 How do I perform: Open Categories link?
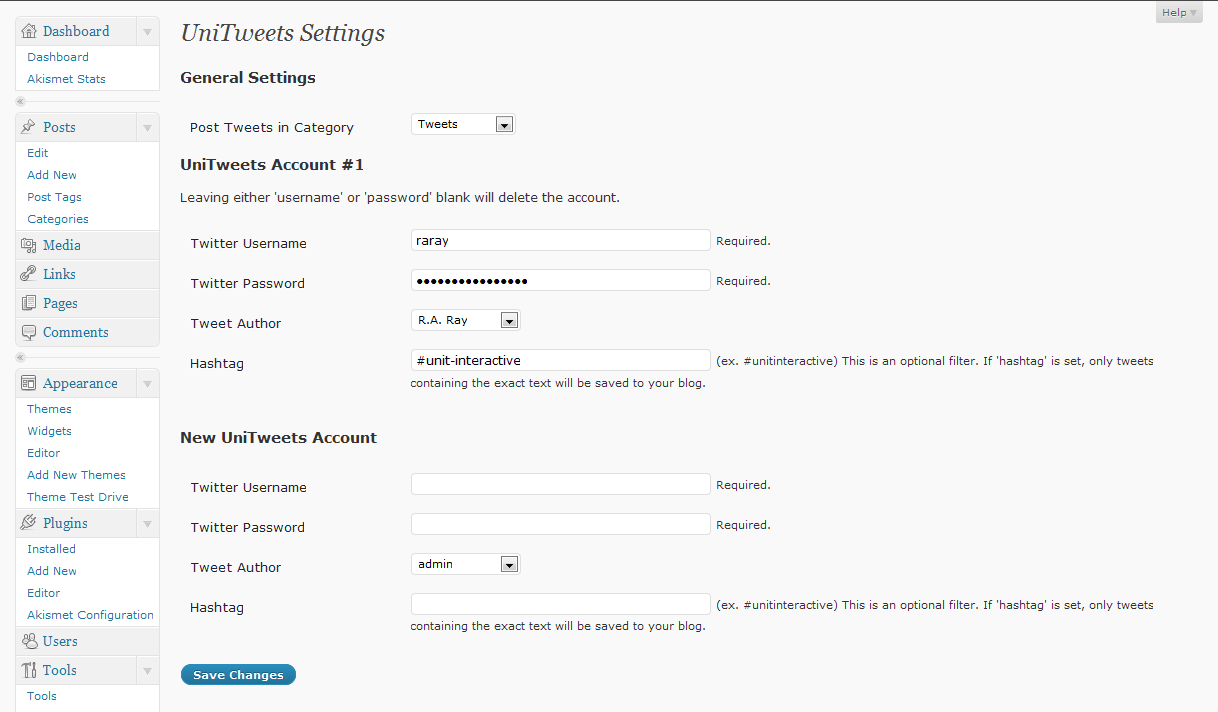tap(58, 219)
